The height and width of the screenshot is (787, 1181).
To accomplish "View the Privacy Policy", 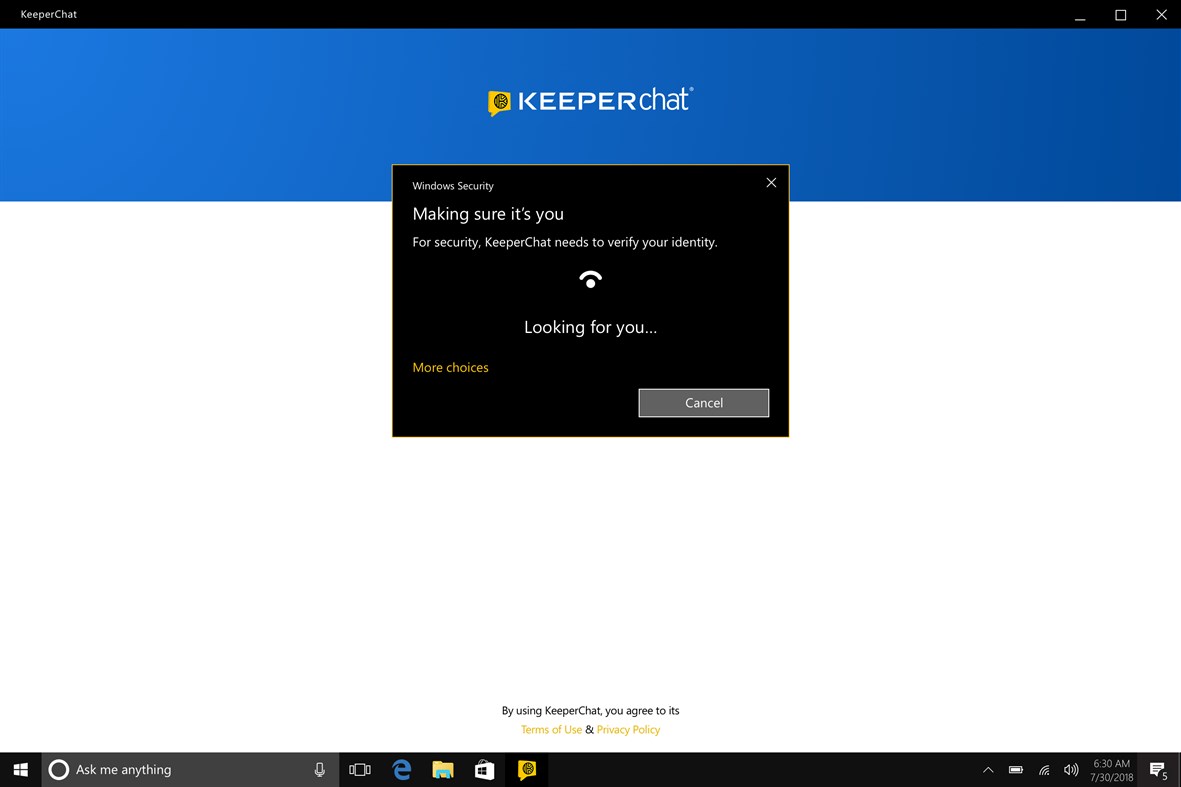I will [628, 729].
